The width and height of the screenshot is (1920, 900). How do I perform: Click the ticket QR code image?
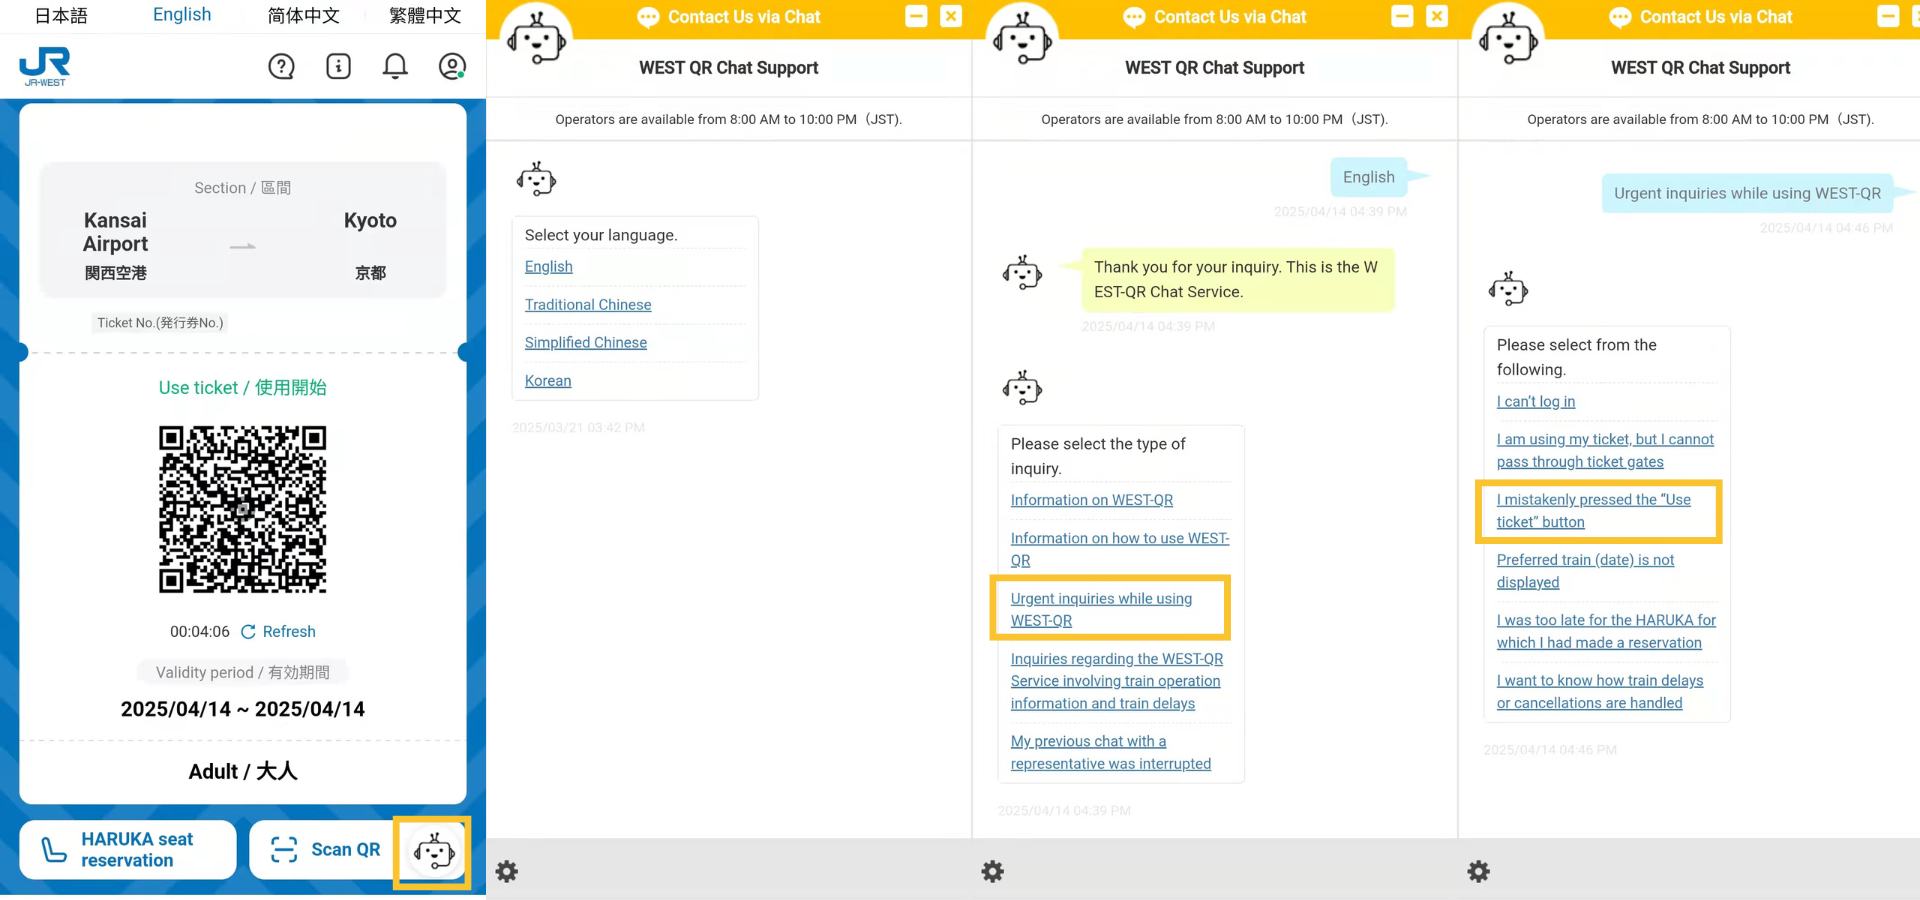(243, 509)
